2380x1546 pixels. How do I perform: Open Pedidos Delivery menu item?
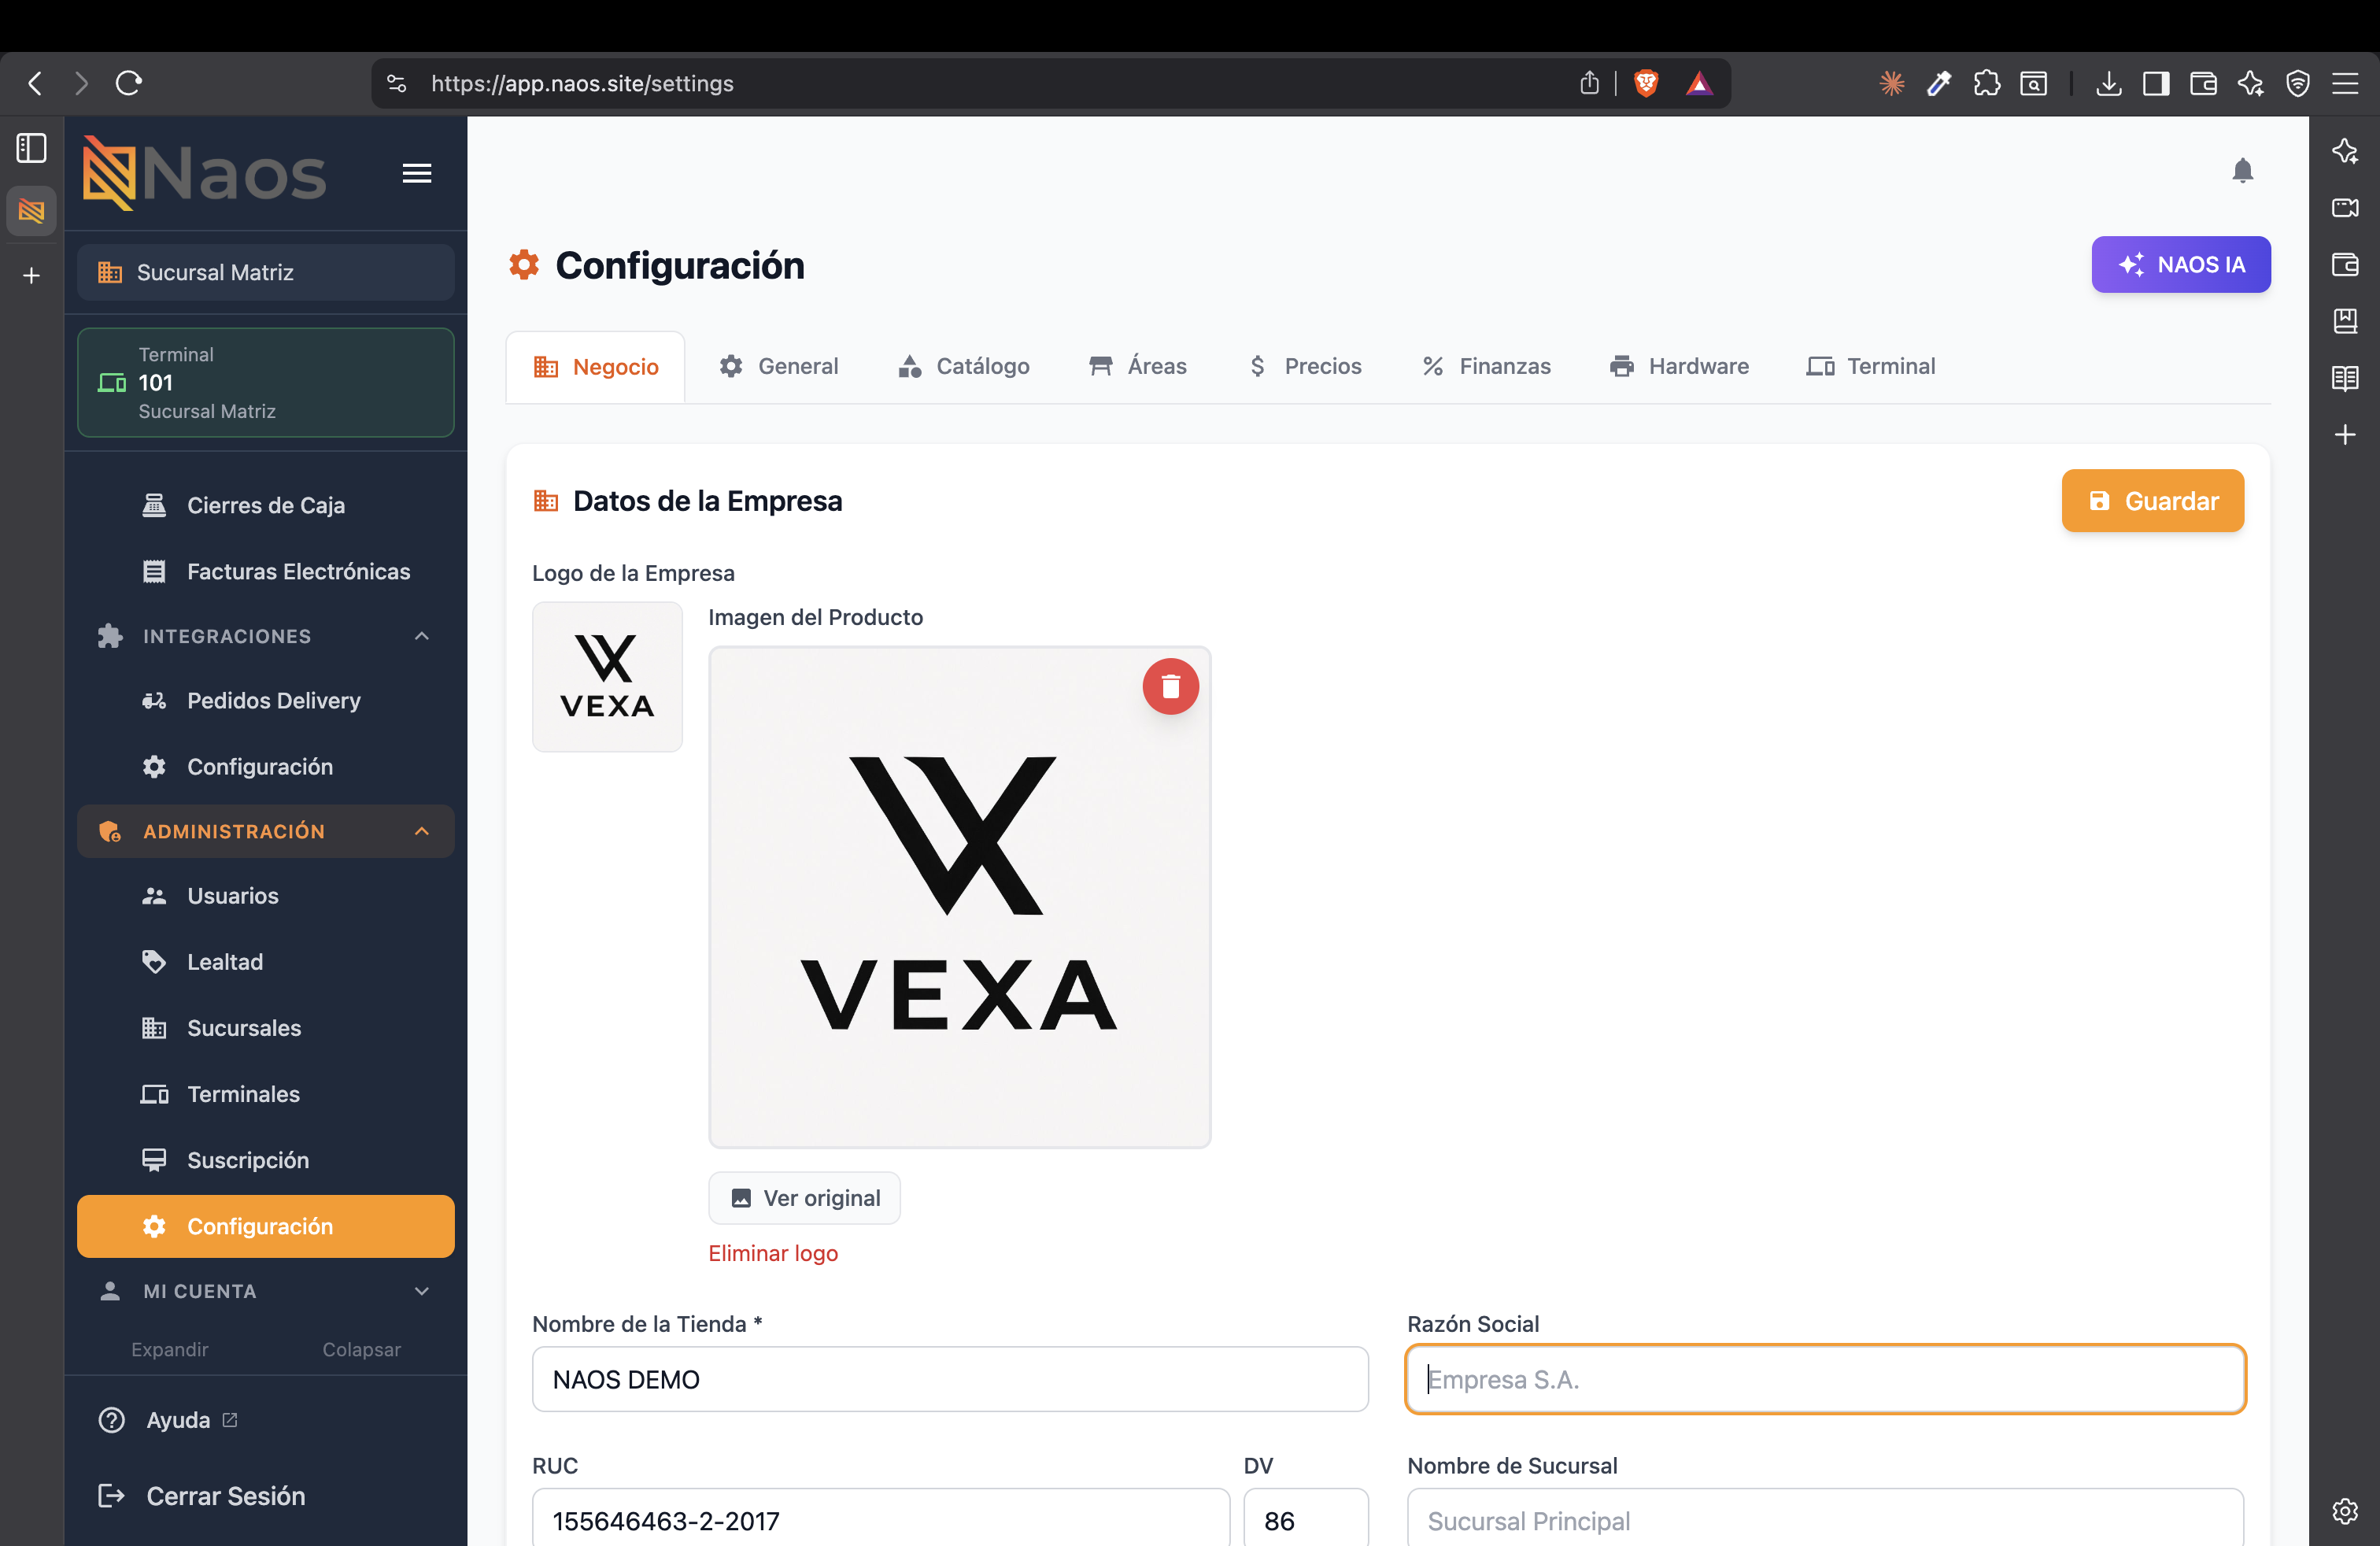tap(265, 700)
